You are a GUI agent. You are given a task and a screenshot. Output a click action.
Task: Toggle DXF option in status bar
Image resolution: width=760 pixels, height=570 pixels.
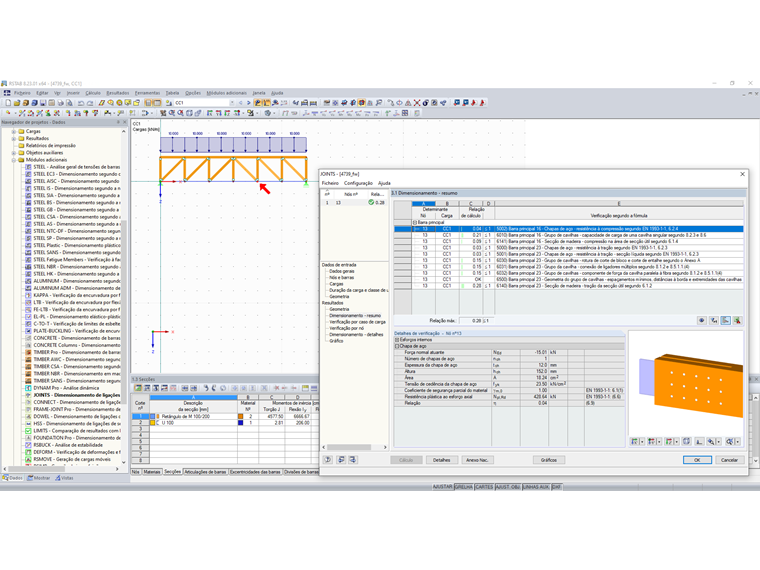[x=556, y=487]
